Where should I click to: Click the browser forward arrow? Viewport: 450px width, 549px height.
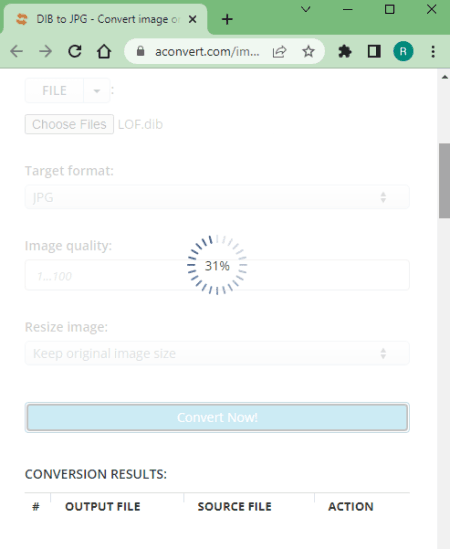pos(46,52)
